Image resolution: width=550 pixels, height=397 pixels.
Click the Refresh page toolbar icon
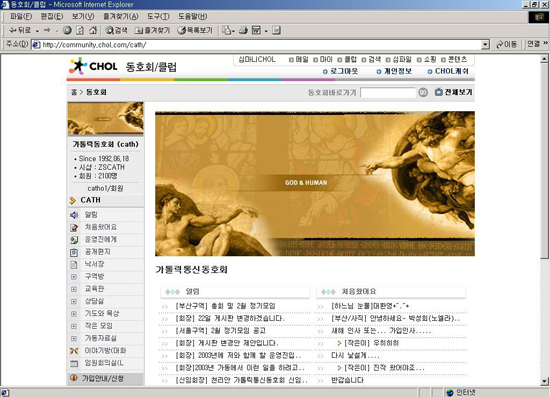80,31
